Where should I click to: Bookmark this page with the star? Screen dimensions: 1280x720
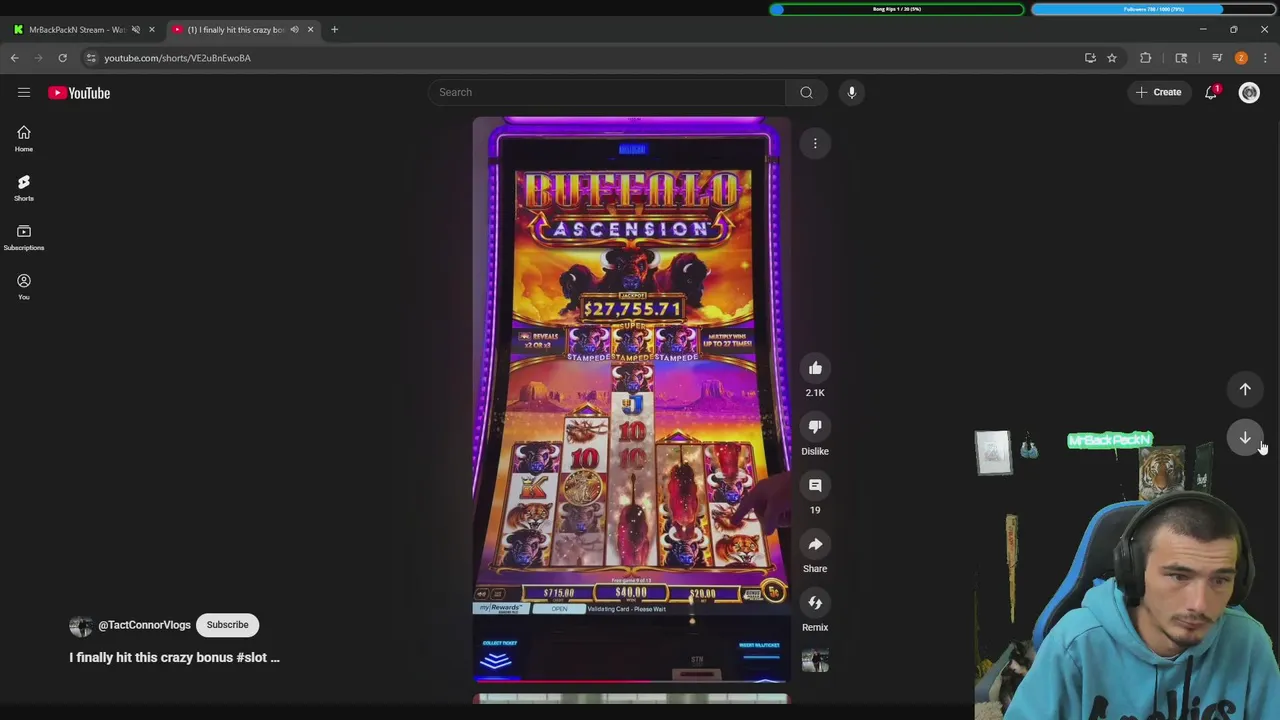click(x=1112, y=58)
